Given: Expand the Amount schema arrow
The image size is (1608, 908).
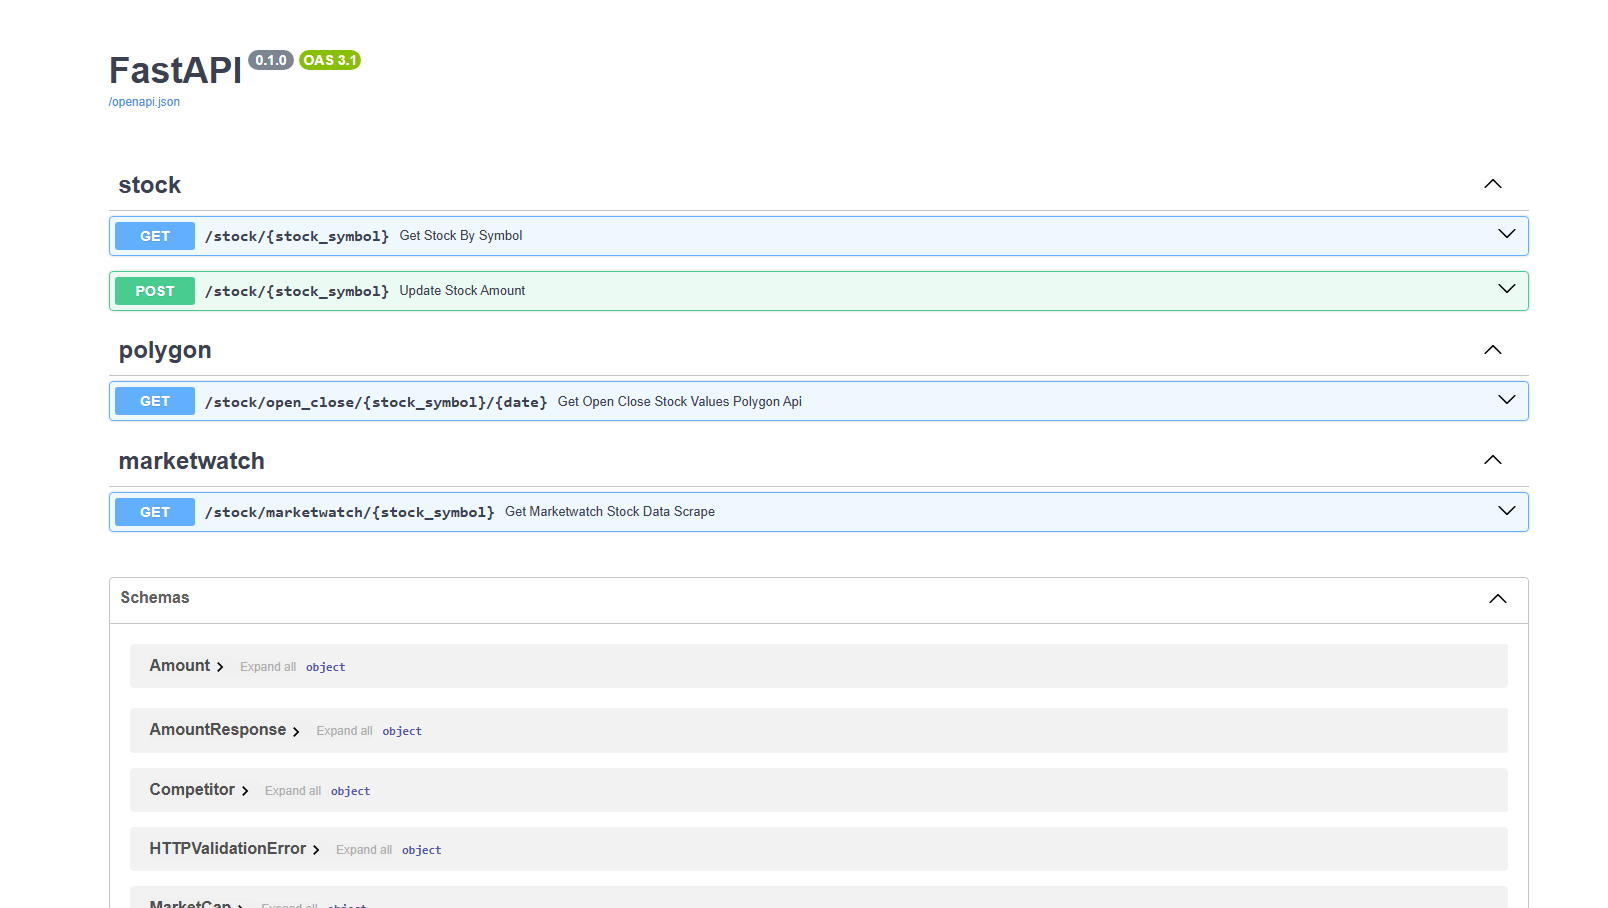Looking at the screenshot, I should click(218, 666).
